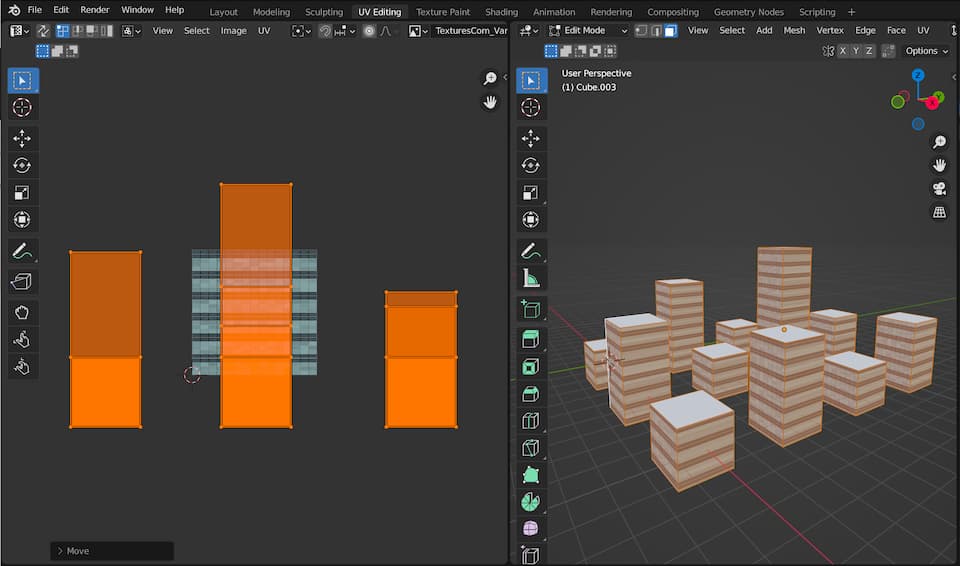Toggle UV sync selection
Viewport: 960px width, 566px height.
click(x=44, y=30)
